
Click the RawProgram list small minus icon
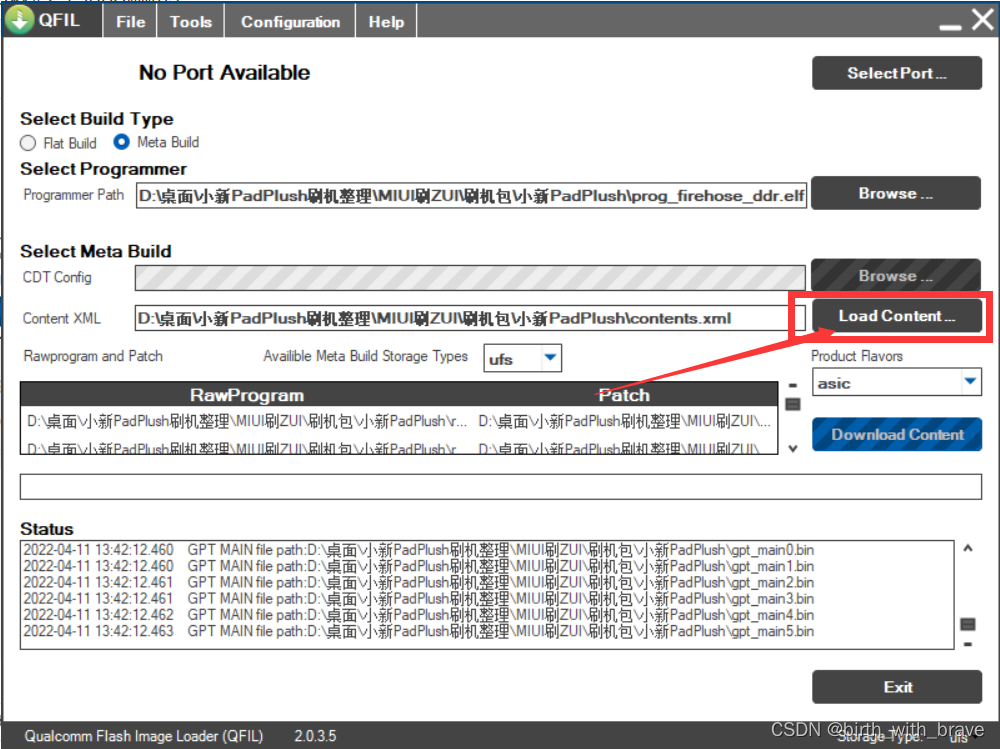pos(793,385)
